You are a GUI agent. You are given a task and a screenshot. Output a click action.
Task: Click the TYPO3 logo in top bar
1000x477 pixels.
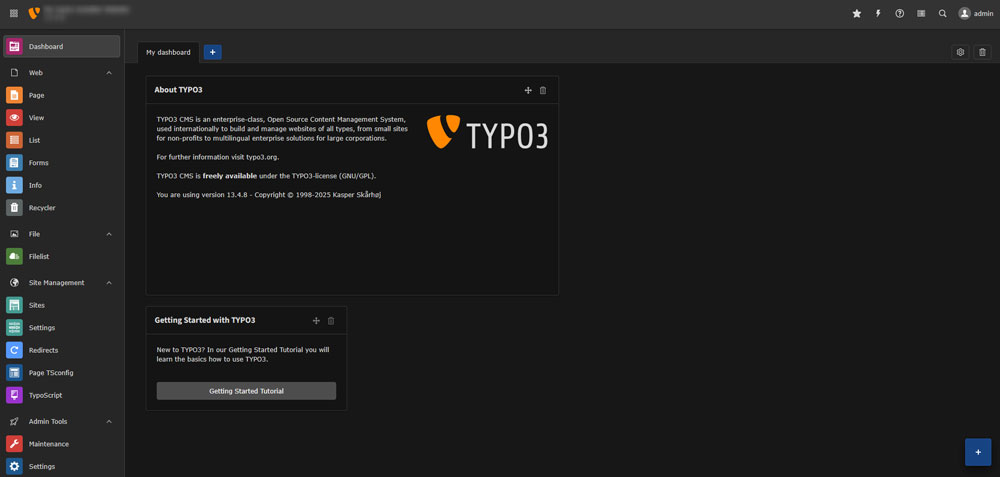point(34,13)
